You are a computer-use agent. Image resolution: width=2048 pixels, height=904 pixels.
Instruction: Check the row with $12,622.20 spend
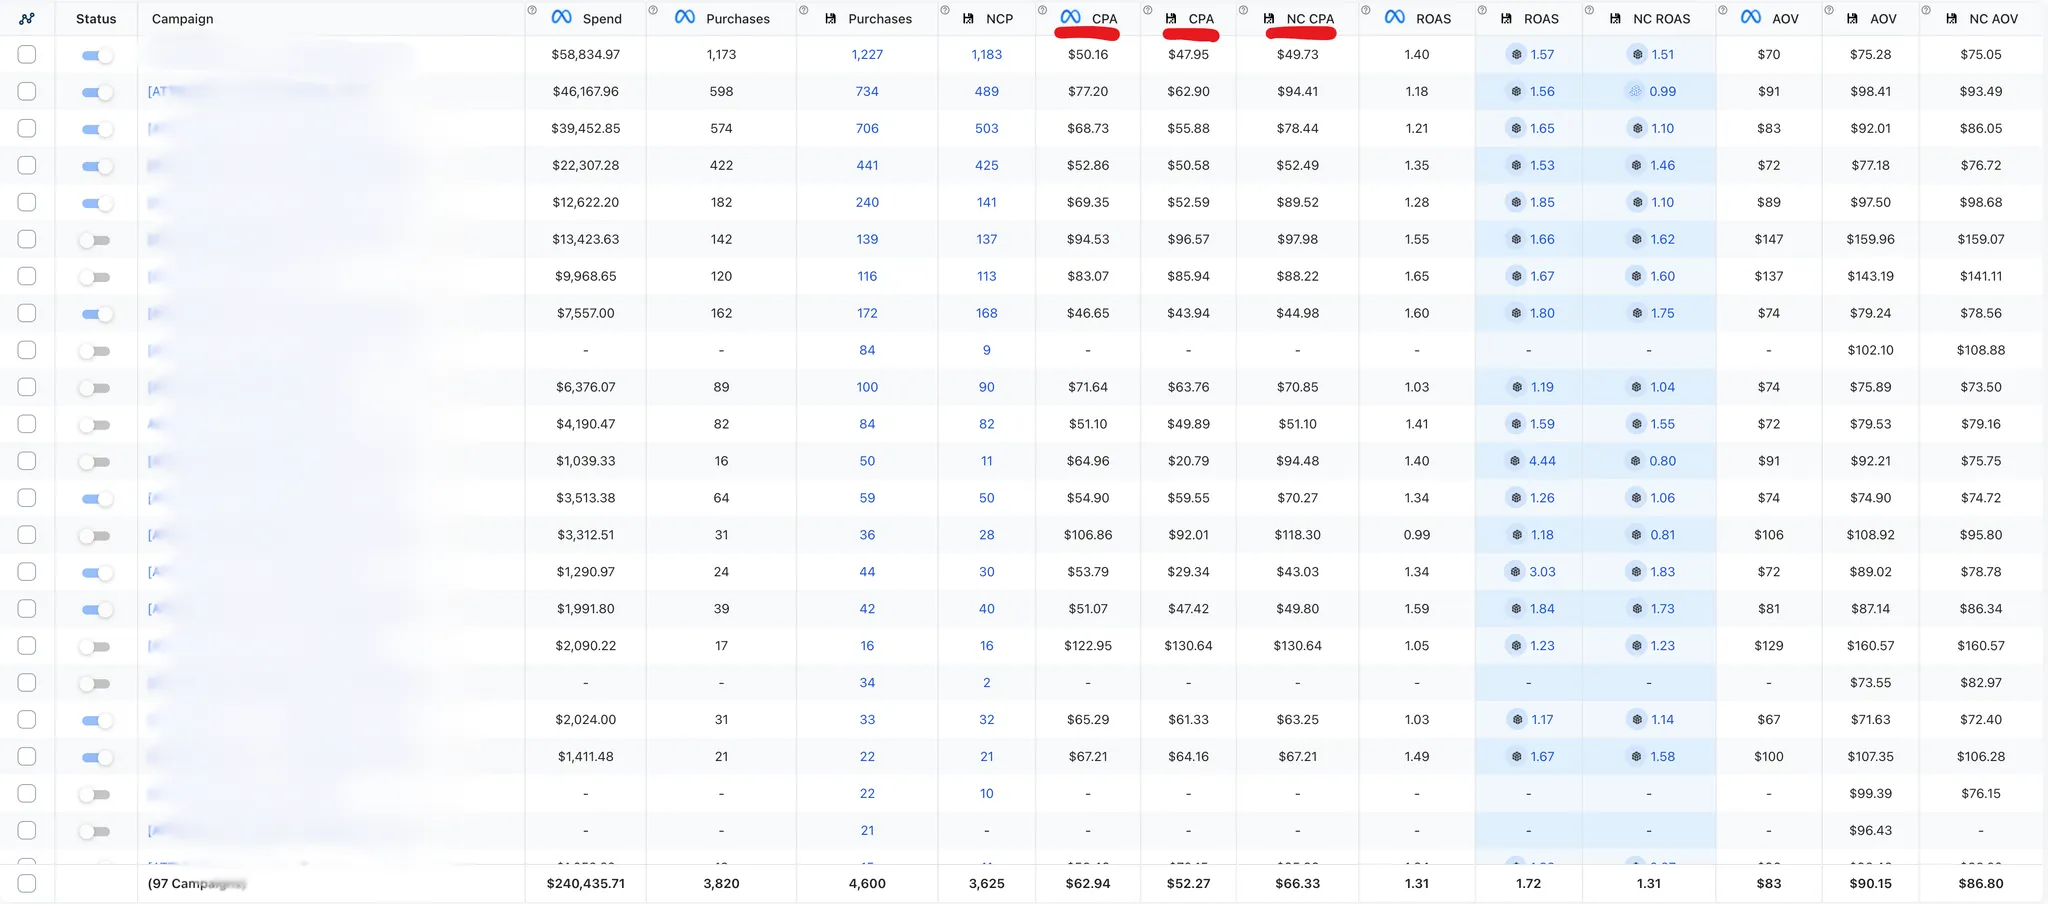point(27,202)
